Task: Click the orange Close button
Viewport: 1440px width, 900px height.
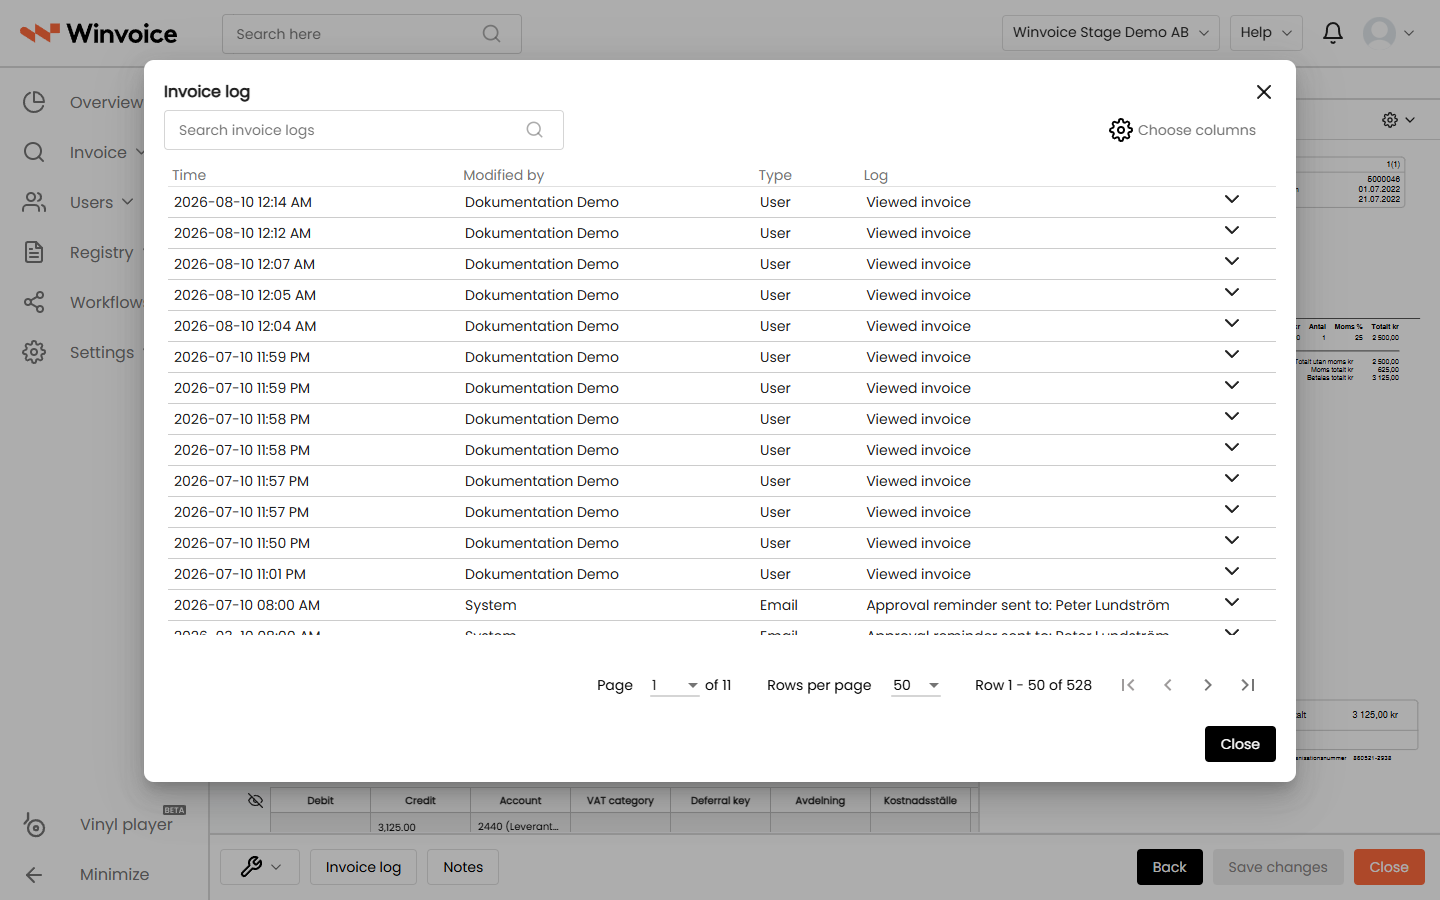Action: (1389, 867)
